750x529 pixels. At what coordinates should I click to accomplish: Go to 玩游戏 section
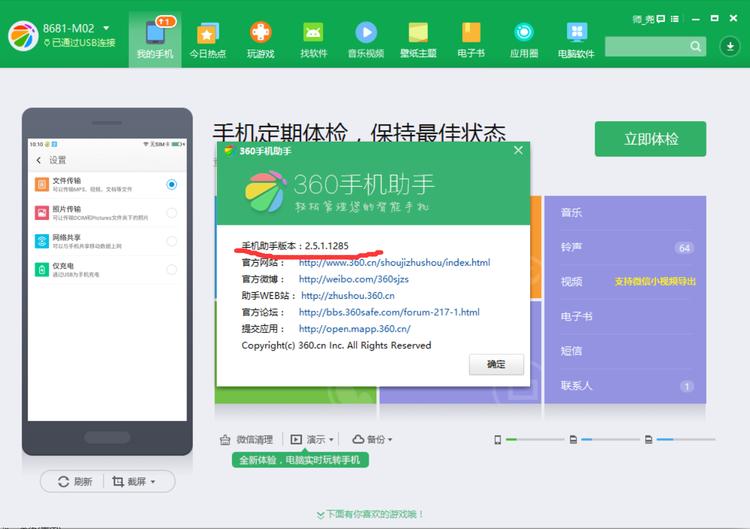pyautogui.click(x=261, y=40)
